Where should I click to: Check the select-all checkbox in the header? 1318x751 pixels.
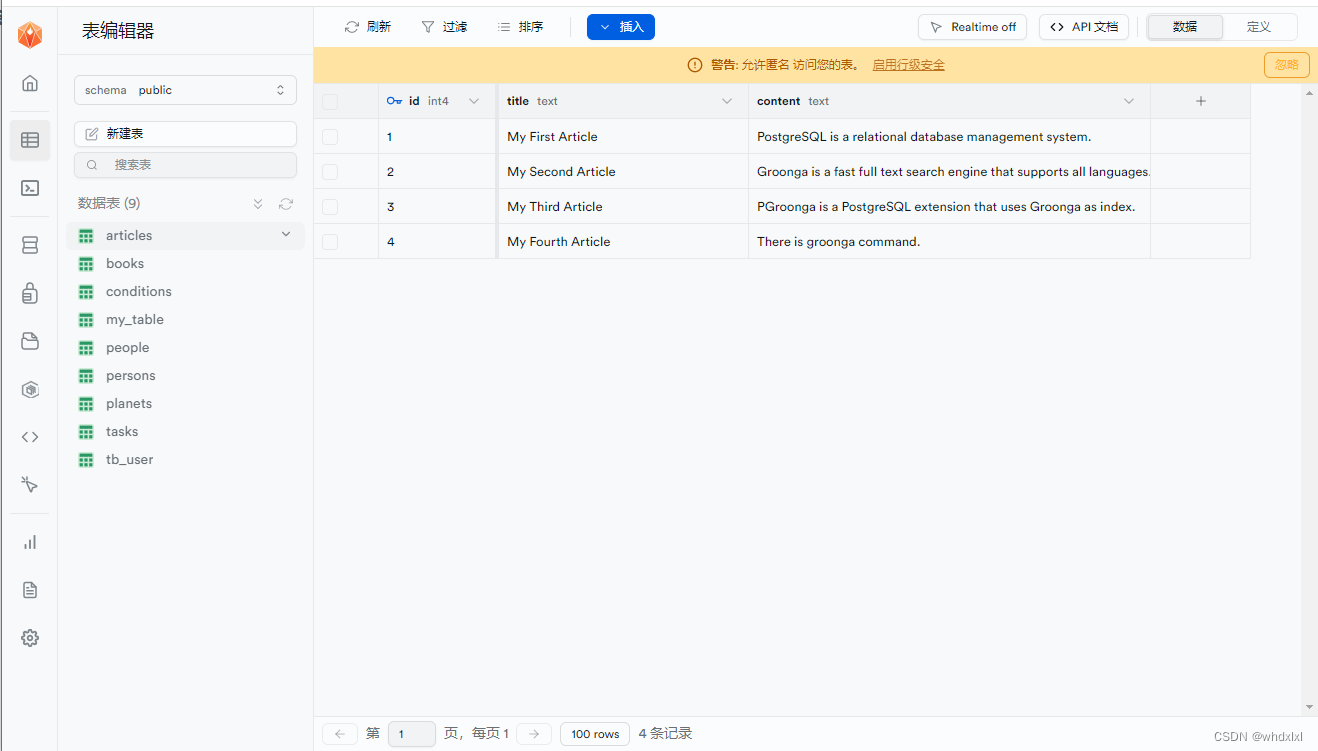click(x=329, y=100)
